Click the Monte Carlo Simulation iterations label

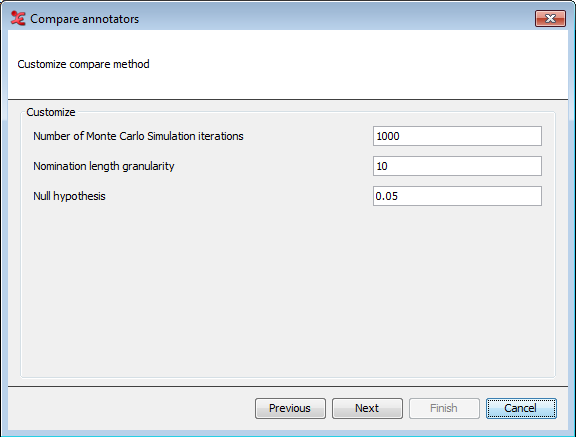(138, 136)
